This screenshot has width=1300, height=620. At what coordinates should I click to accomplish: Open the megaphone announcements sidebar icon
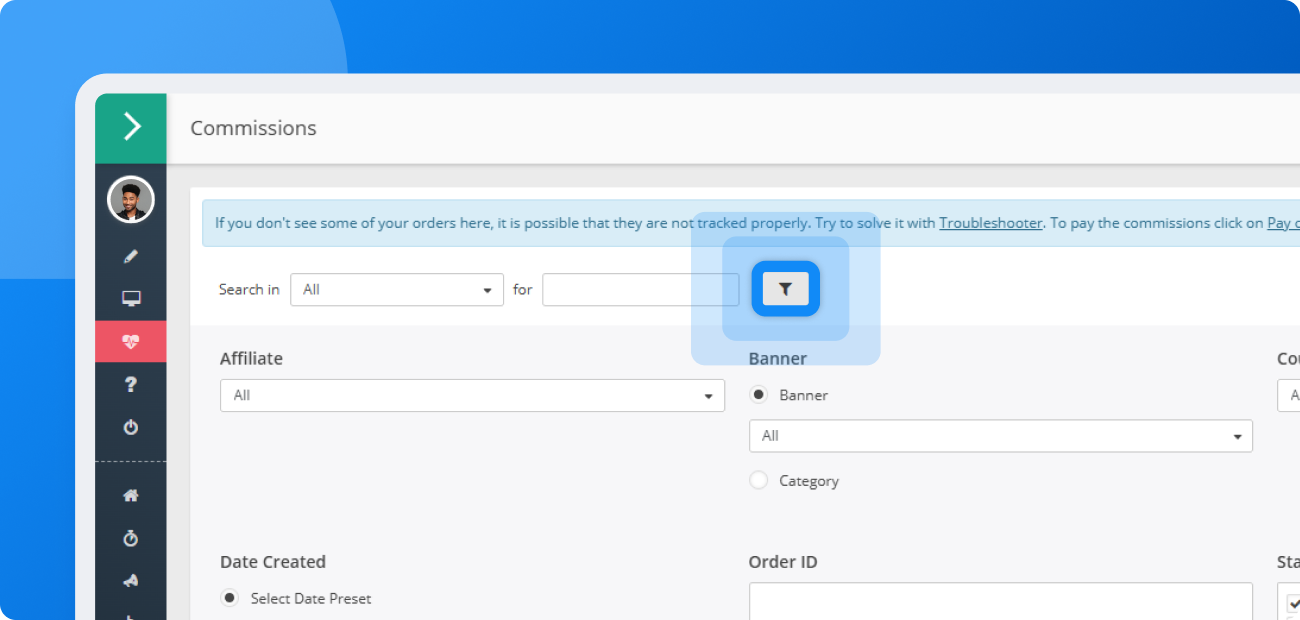coord(130,580)
